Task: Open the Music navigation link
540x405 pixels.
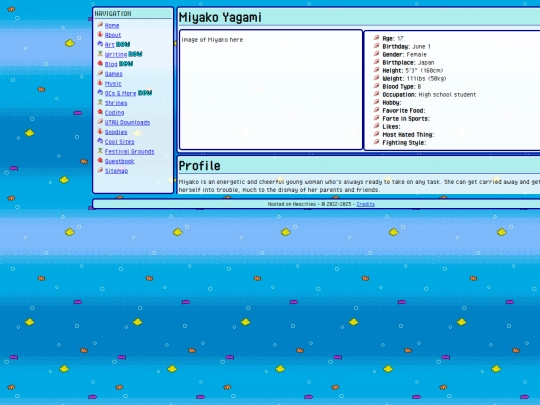Action: click(113, 84)
